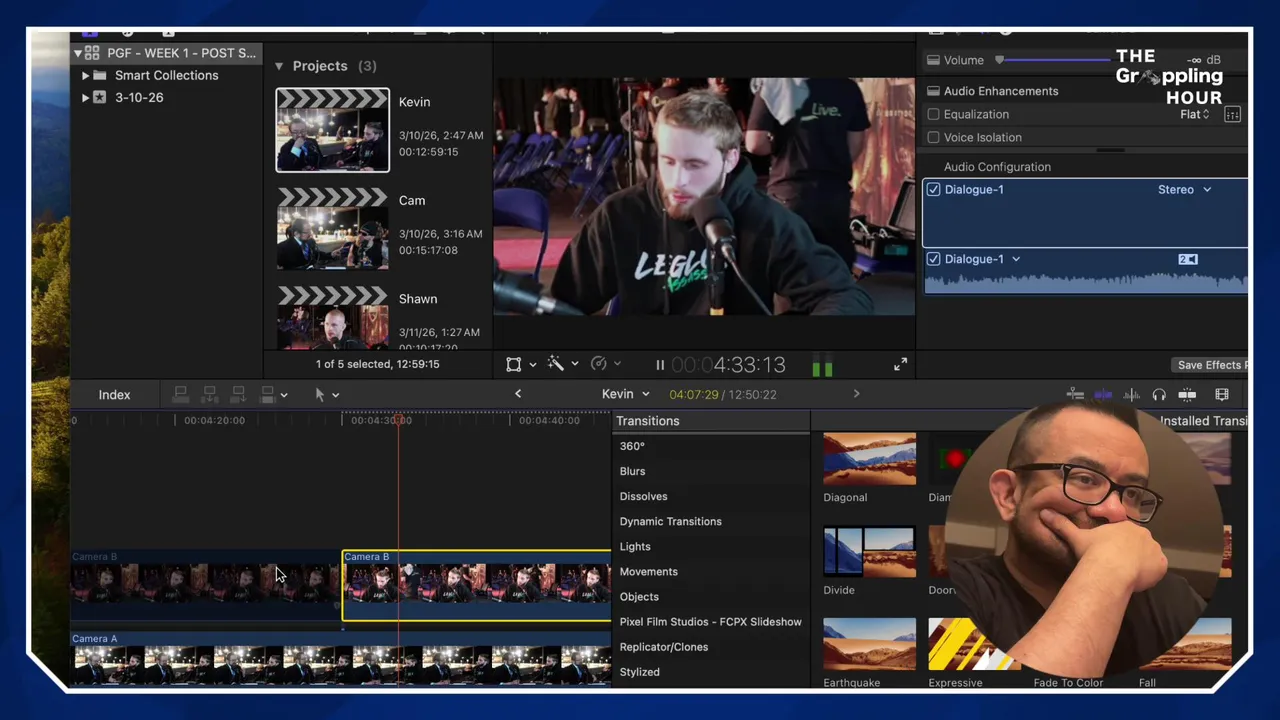
Task: Overwrite clip into the primary storyline
Action: pyautogui.click(x=267, y=395)
